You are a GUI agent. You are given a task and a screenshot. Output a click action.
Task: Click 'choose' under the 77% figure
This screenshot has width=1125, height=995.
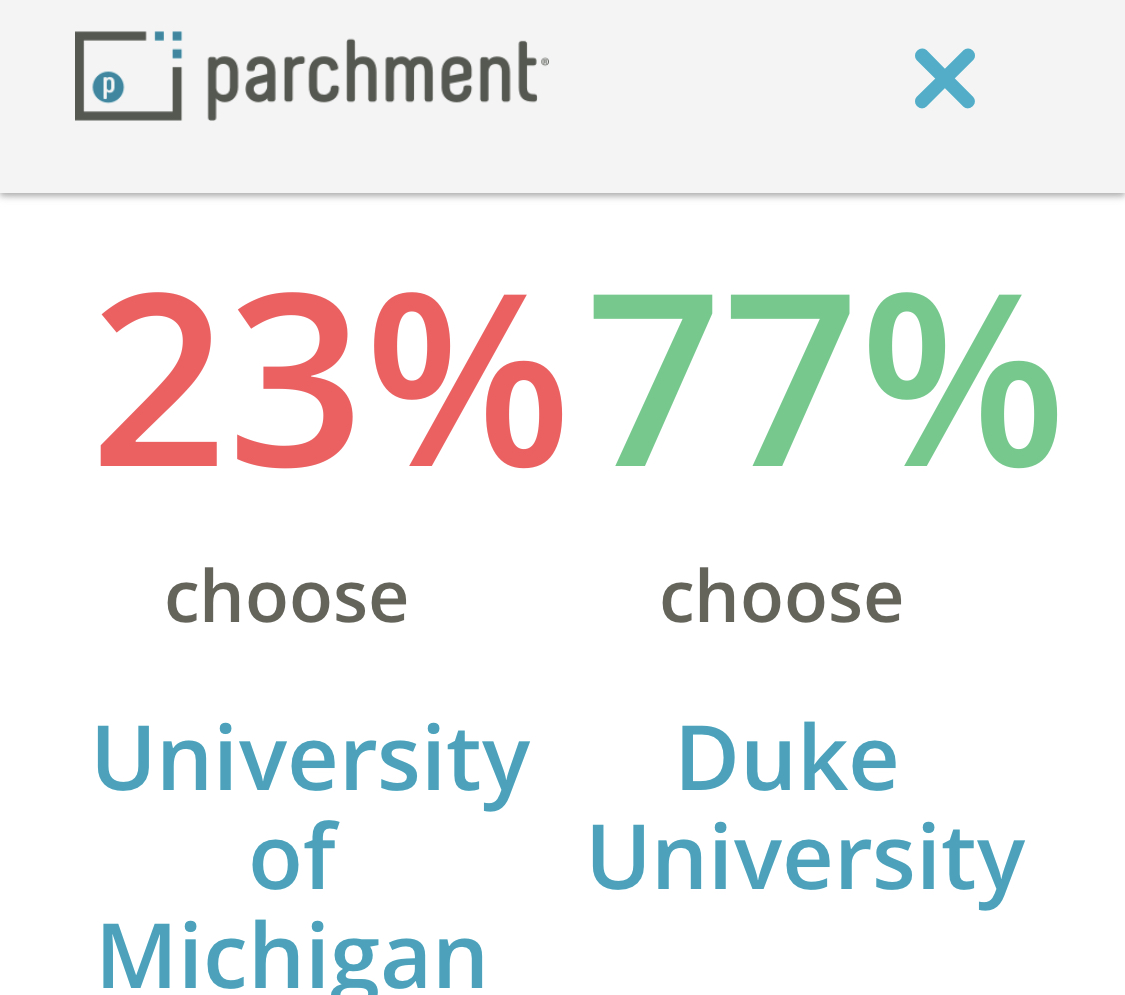[781, 597]
